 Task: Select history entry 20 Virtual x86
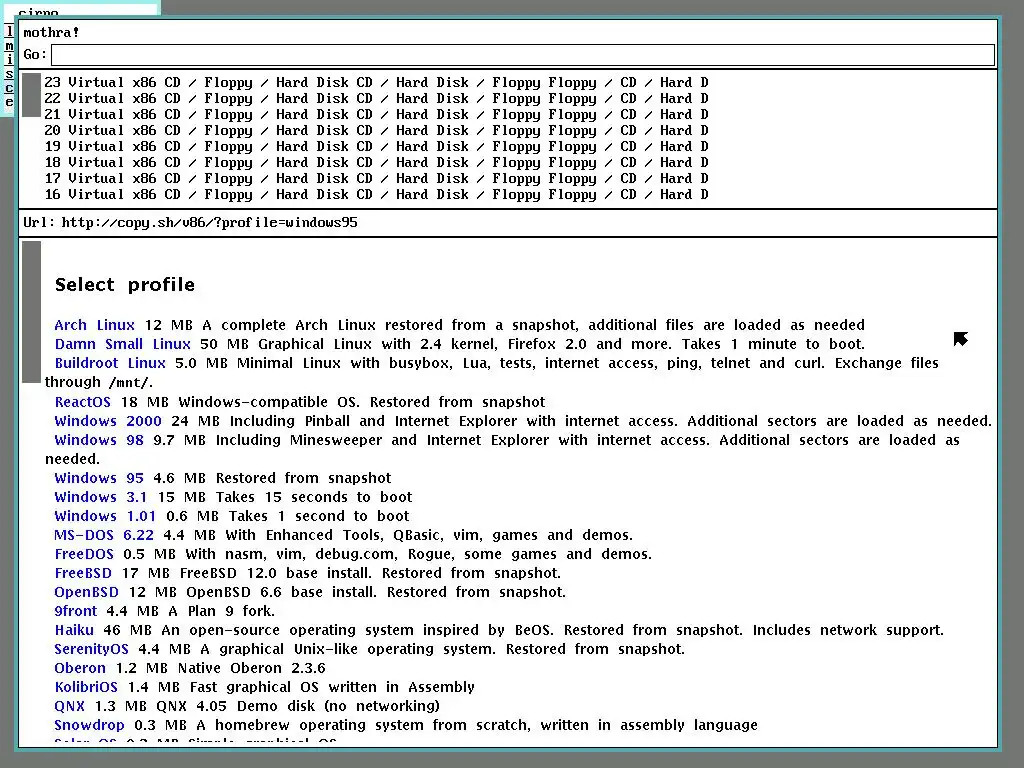click(376, 131)
